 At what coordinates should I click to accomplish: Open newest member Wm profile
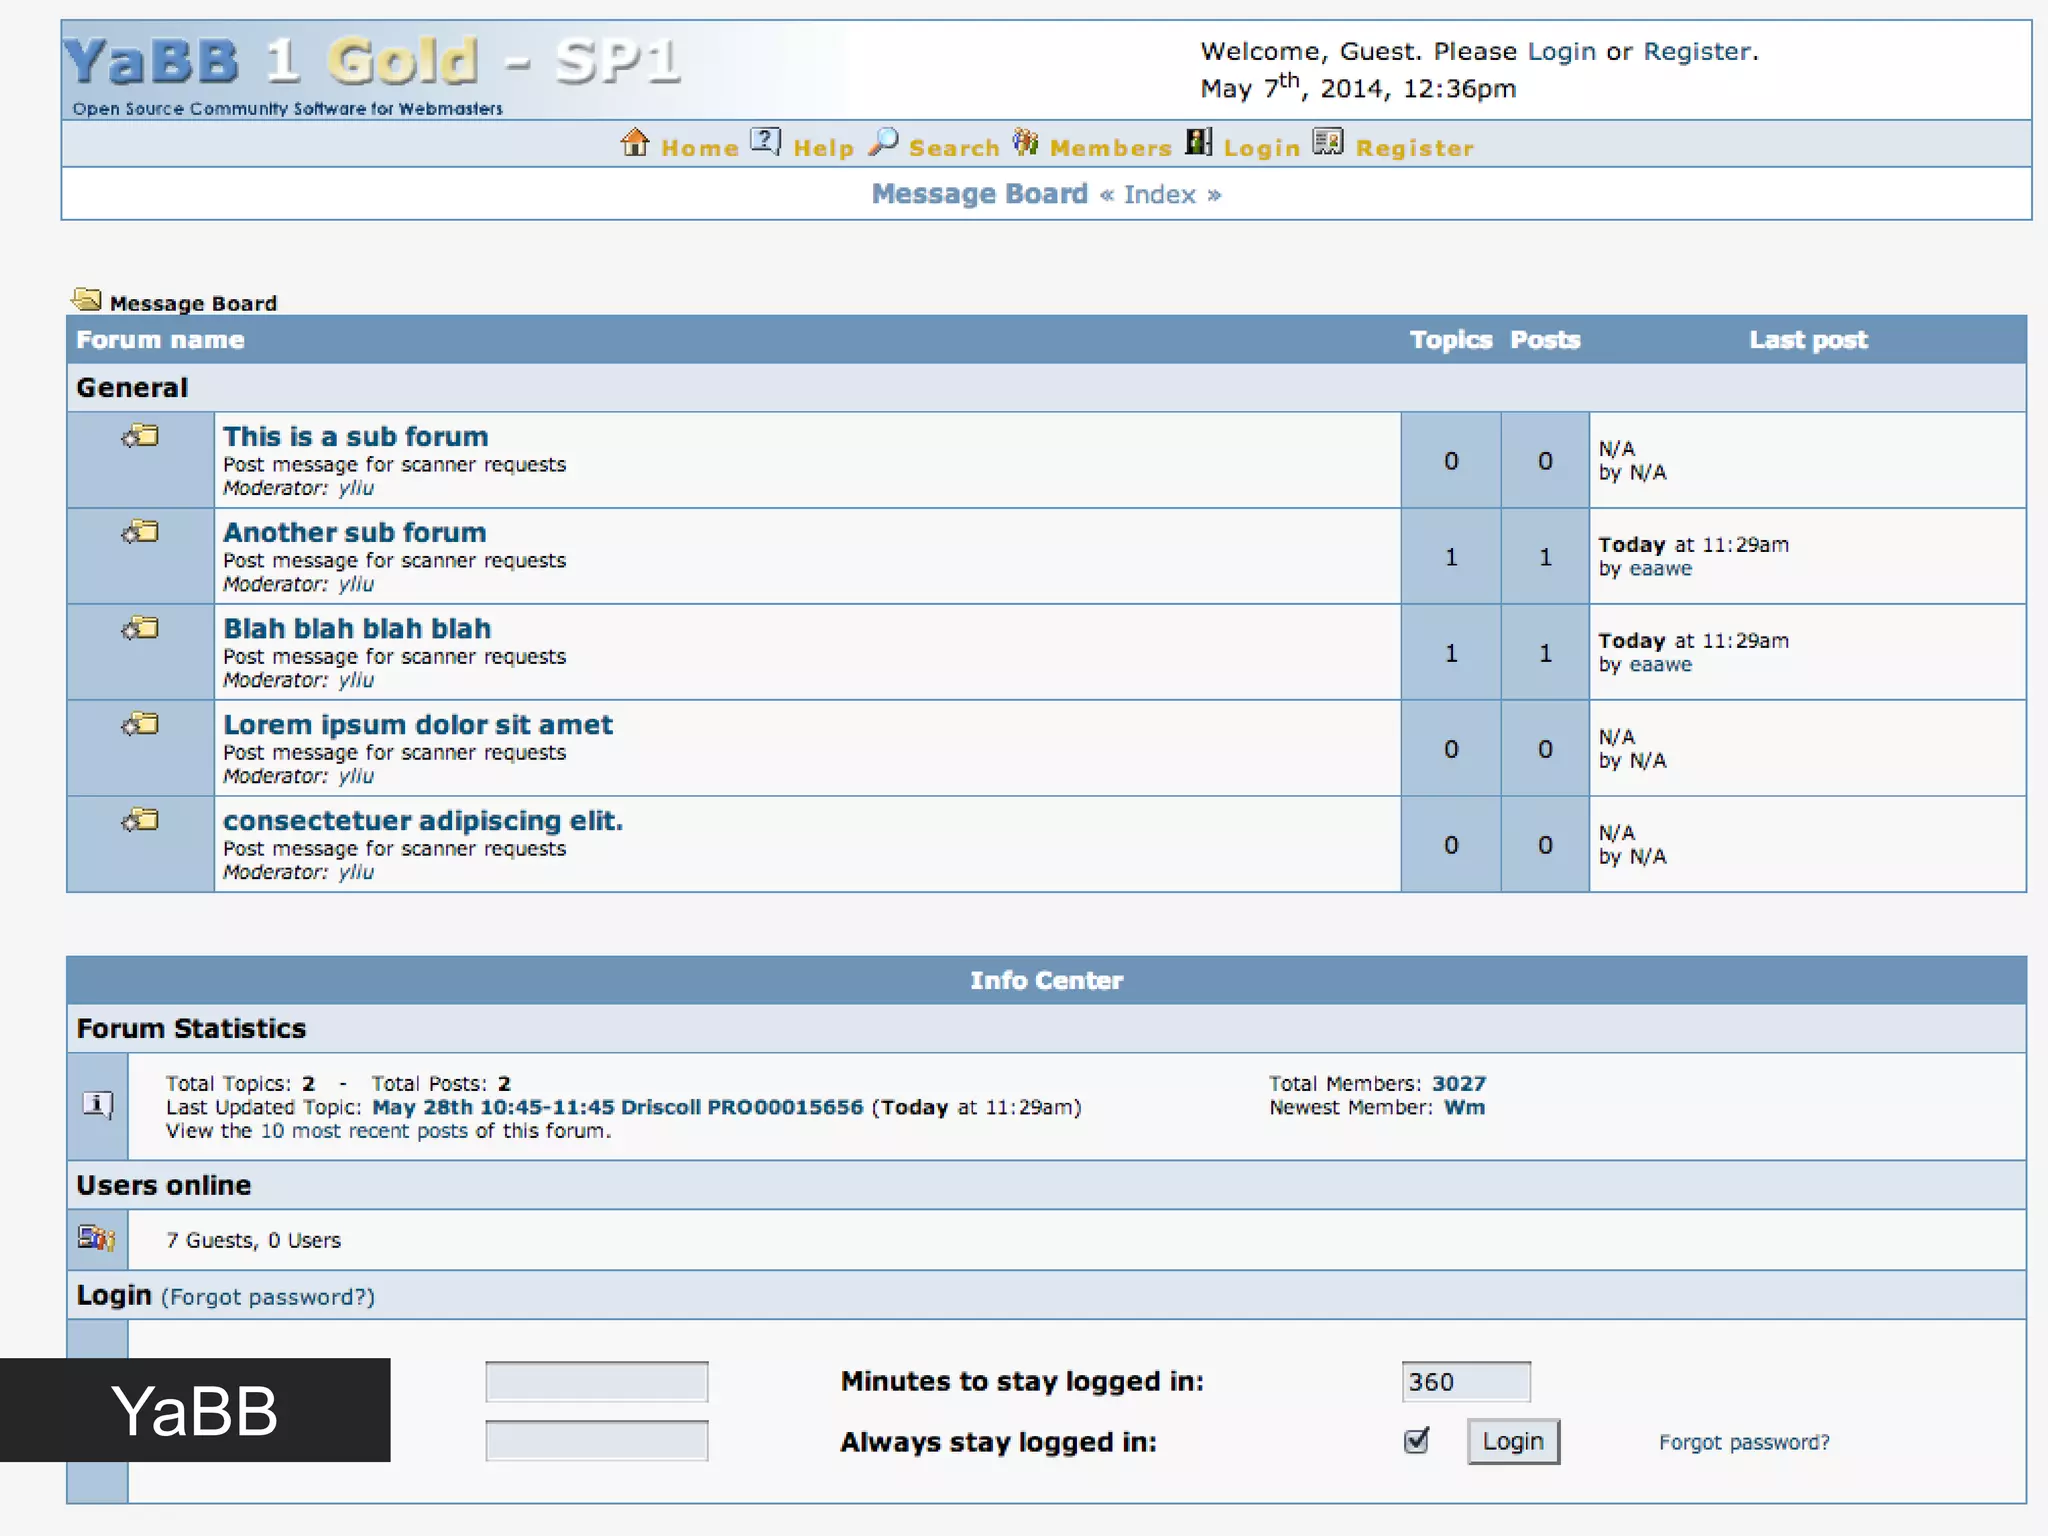point(1464,1107)
